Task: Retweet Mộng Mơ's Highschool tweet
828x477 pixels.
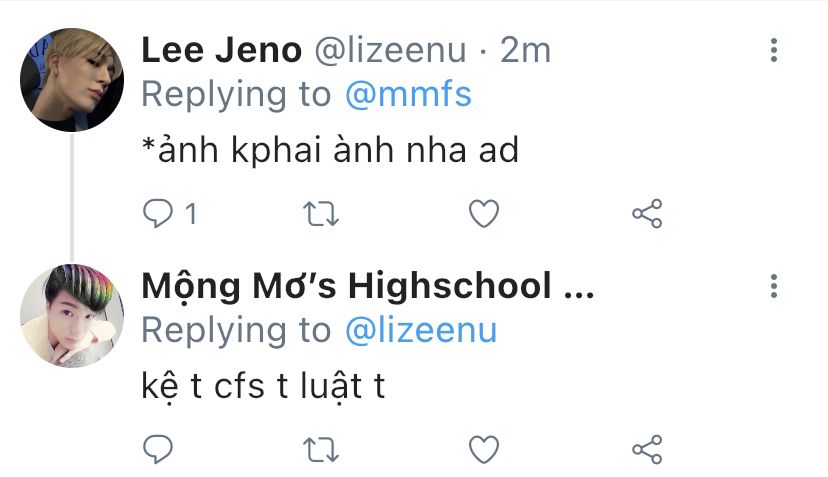Action: (321, 450)
